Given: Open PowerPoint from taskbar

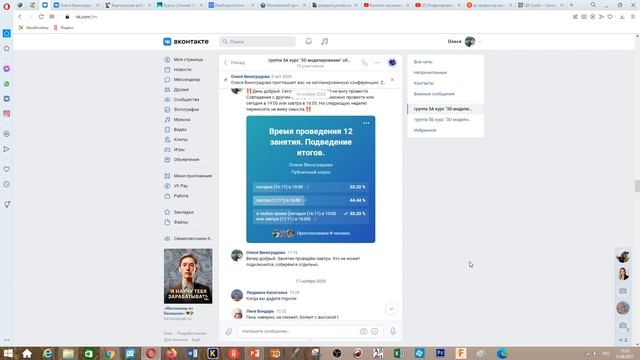Looking at the screenshot, I should pyautogui.click(x=255, y=353).
